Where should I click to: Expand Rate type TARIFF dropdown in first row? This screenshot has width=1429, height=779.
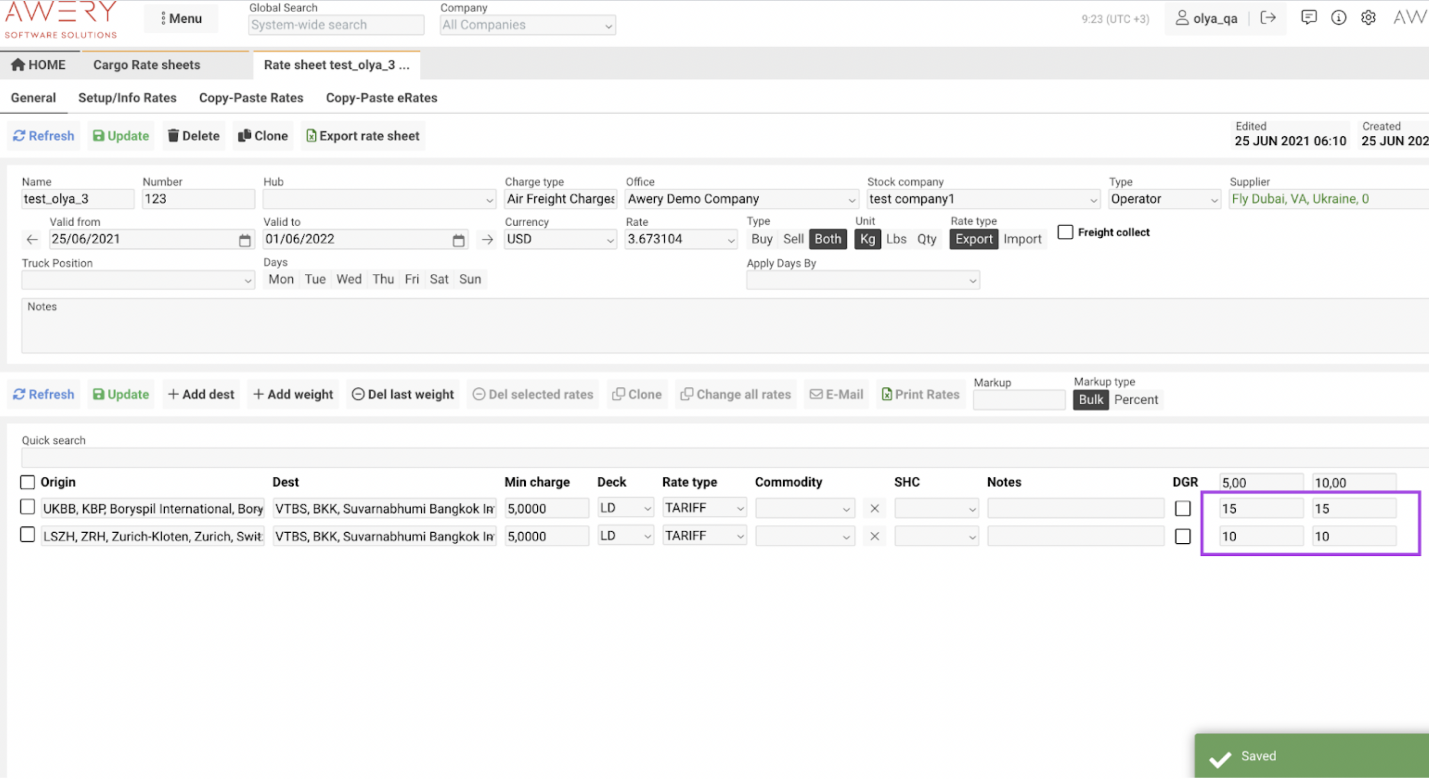click(x=704, y=508)
